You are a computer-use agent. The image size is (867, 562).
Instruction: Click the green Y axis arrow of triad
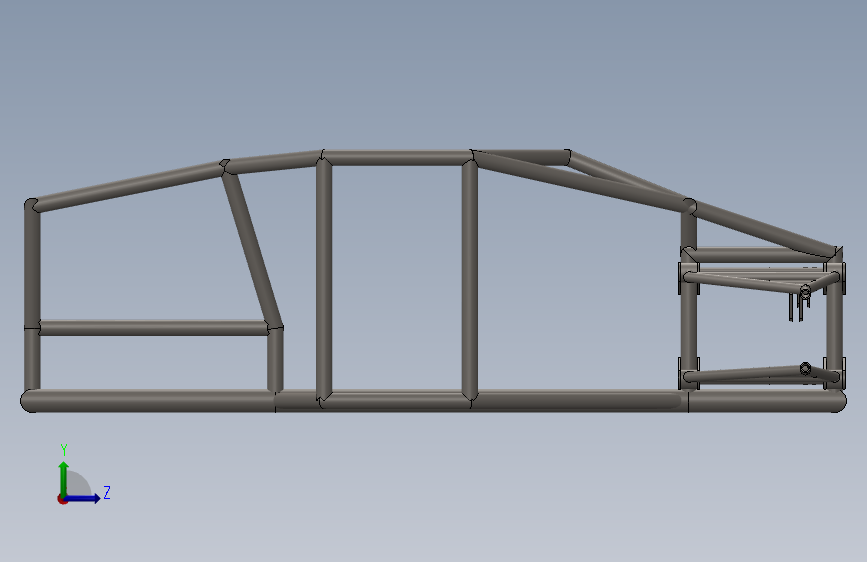coord(64,479)
